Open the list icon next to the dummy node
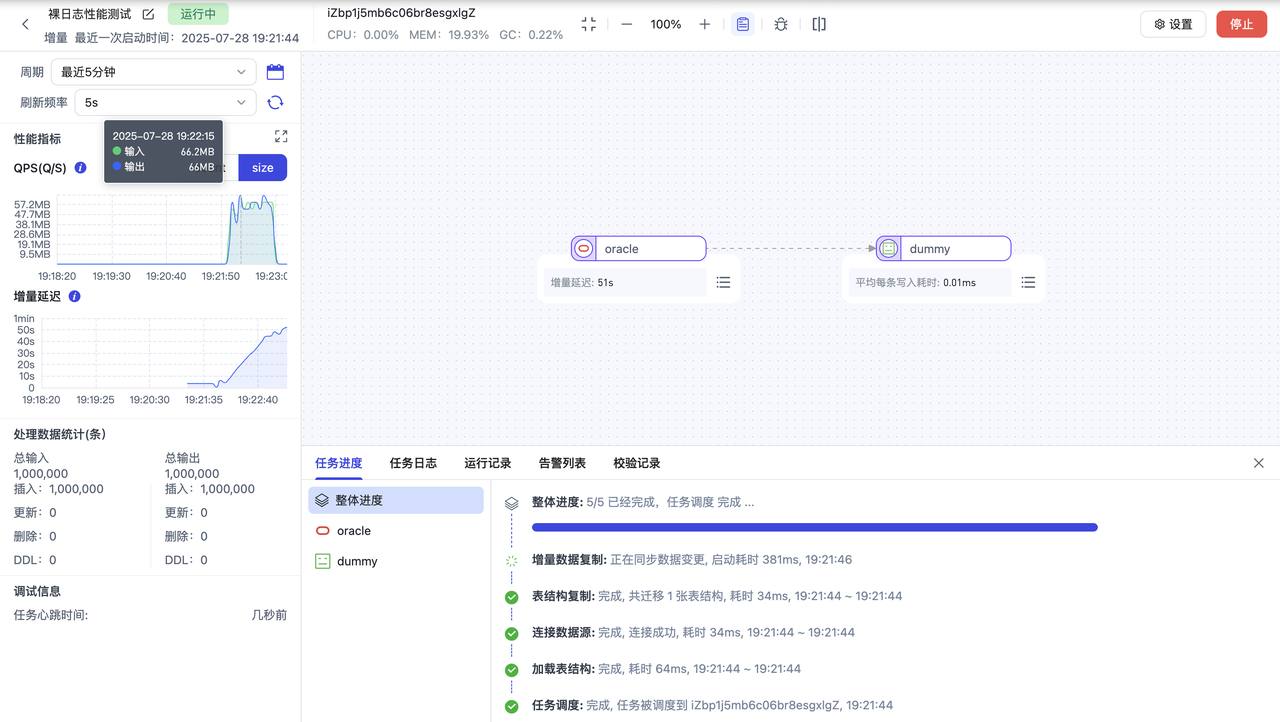The height and width of the screenshot is (722, 1280). (x=1028, y=282)
